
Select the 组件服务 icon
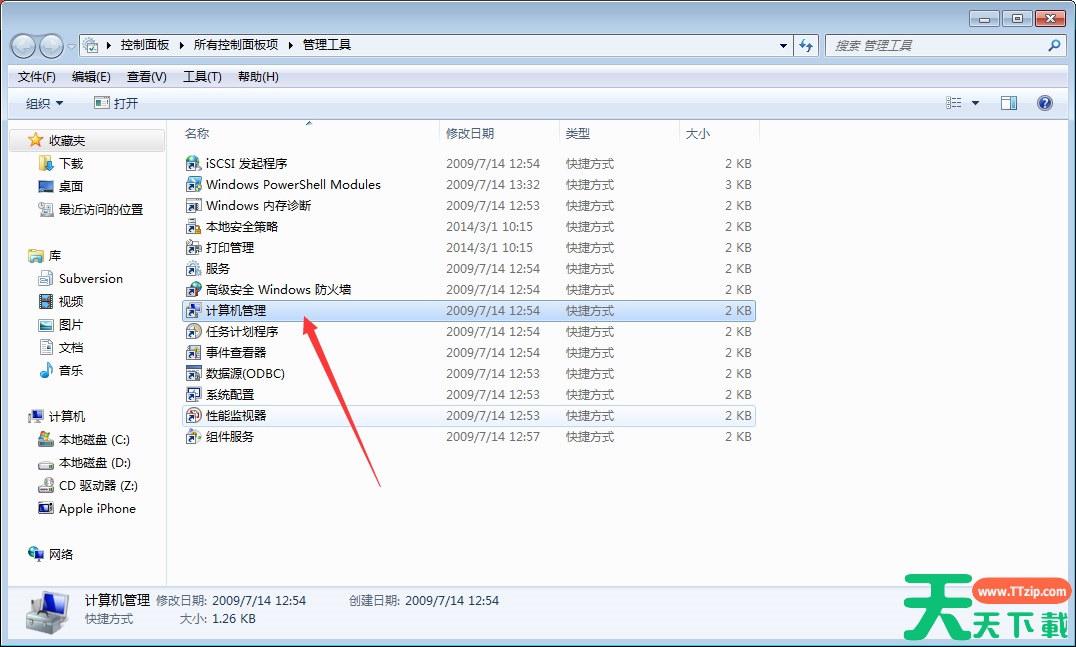[x=194, y=436]
